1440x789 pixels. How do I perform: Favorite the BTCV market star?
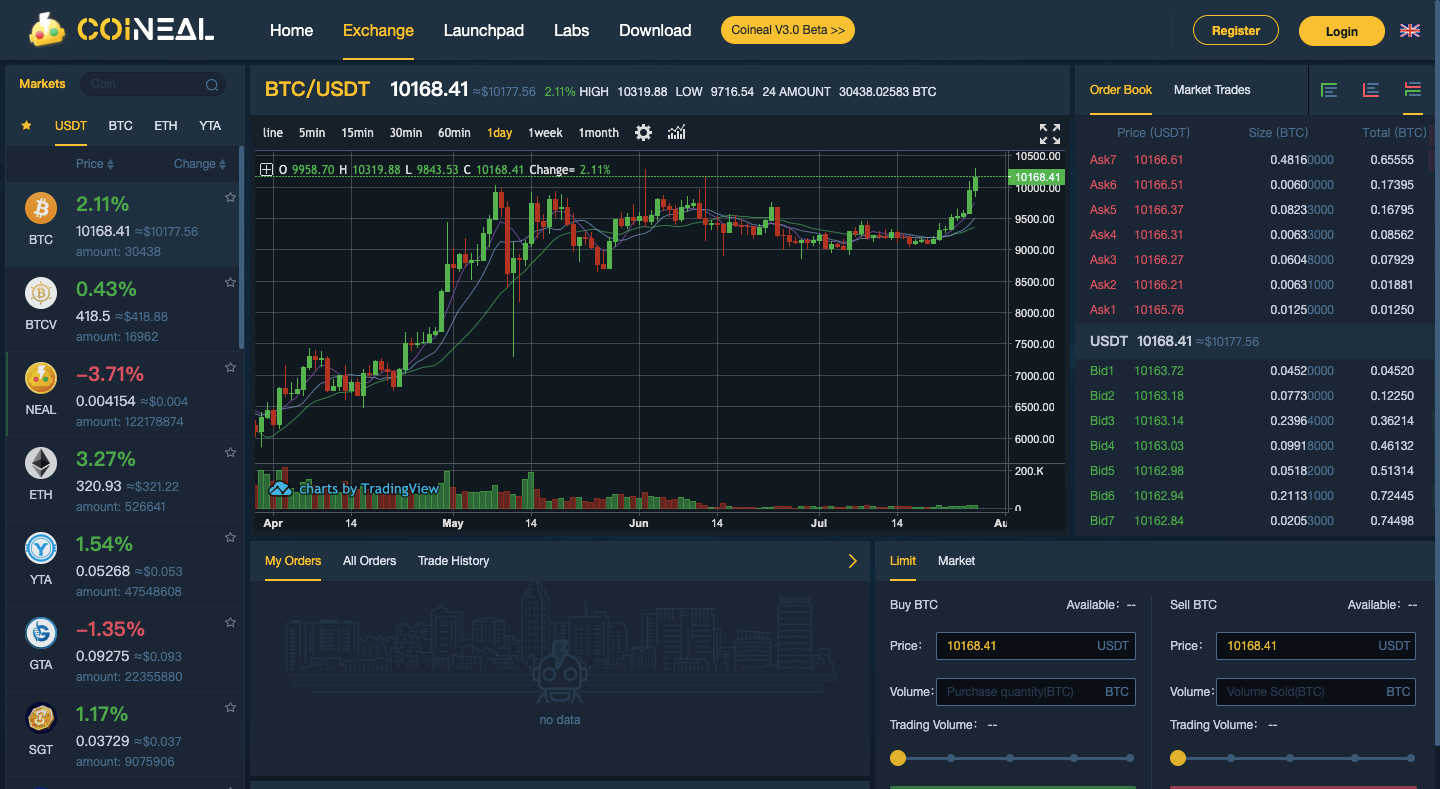[x=230, y=283]
